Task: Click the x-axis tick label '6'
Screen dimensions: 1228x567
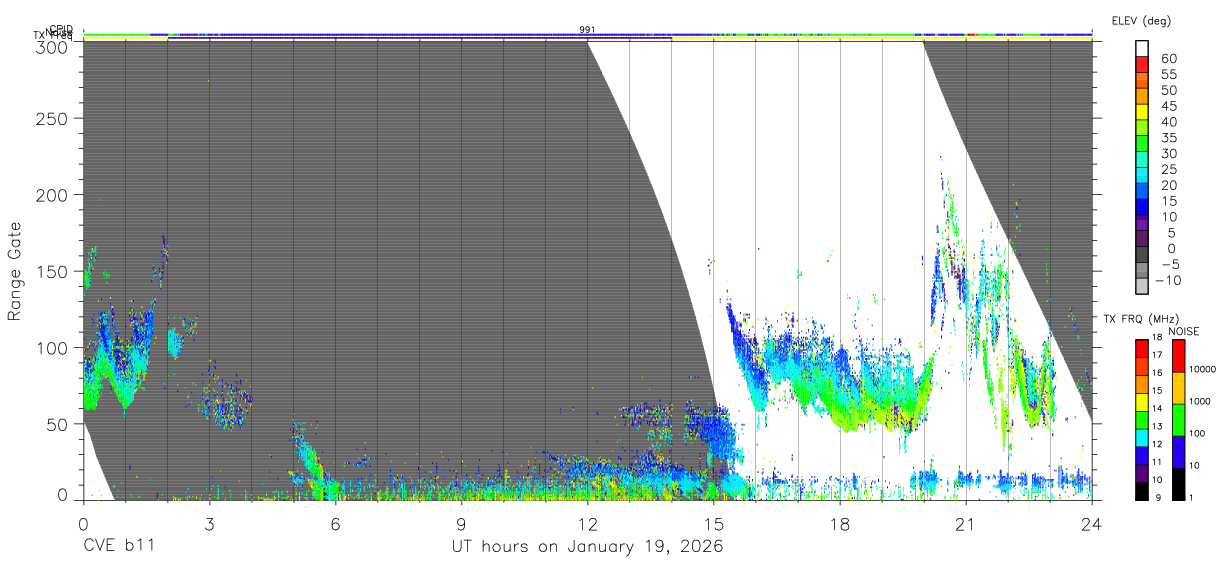Action: tap(335, 523)
